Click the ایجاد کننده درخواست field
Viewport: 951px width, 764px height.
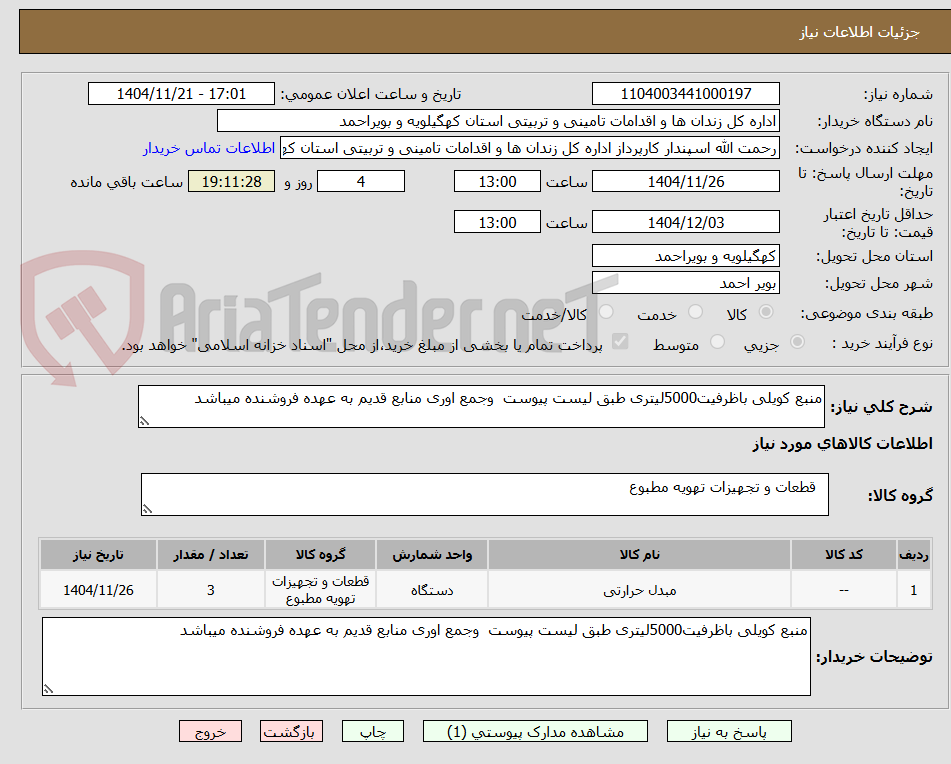pos(530,149)
